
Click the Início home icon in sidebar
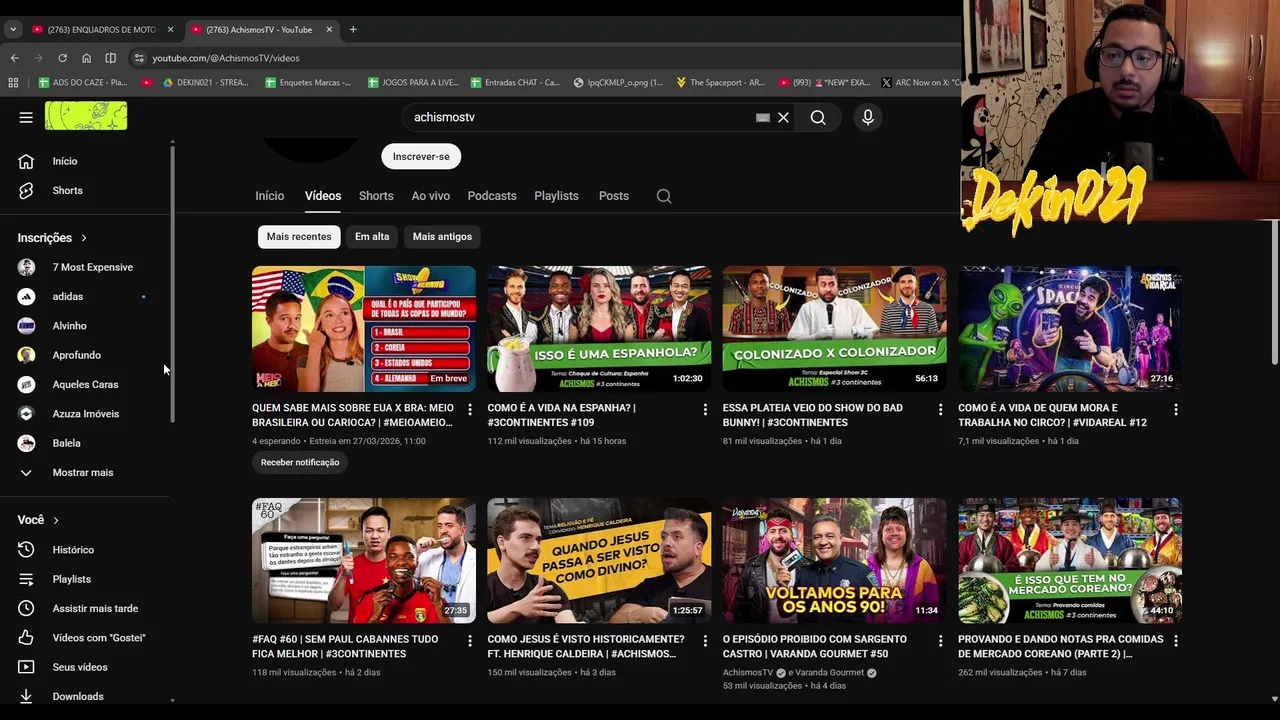26,161
